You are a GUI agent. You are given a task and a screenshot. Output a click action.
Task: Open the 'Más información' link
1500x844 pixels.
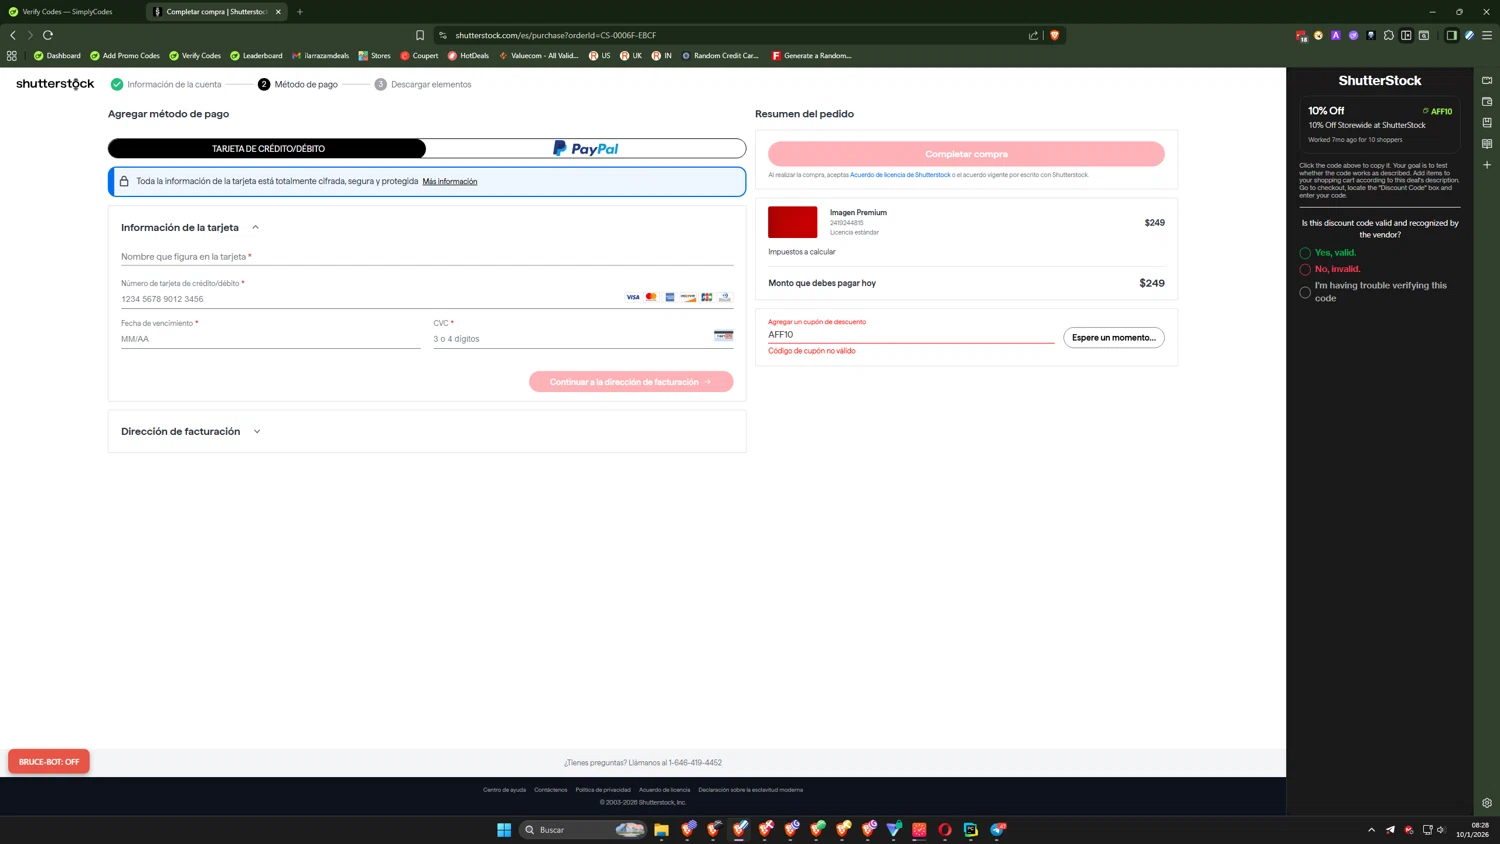tap(450, 182)
